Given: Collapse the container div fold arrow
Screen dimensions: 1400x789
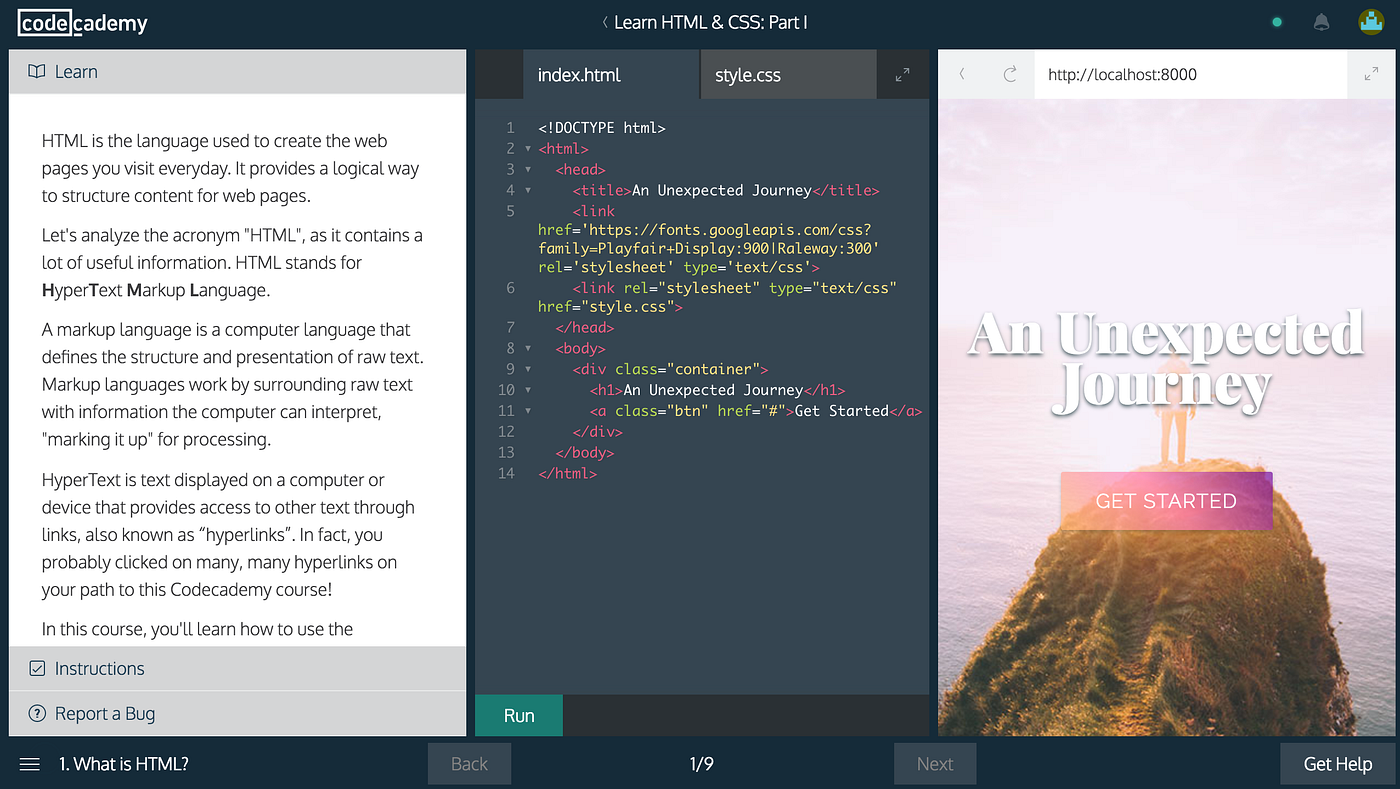Looking at the screenshot, I should point(528,369).
